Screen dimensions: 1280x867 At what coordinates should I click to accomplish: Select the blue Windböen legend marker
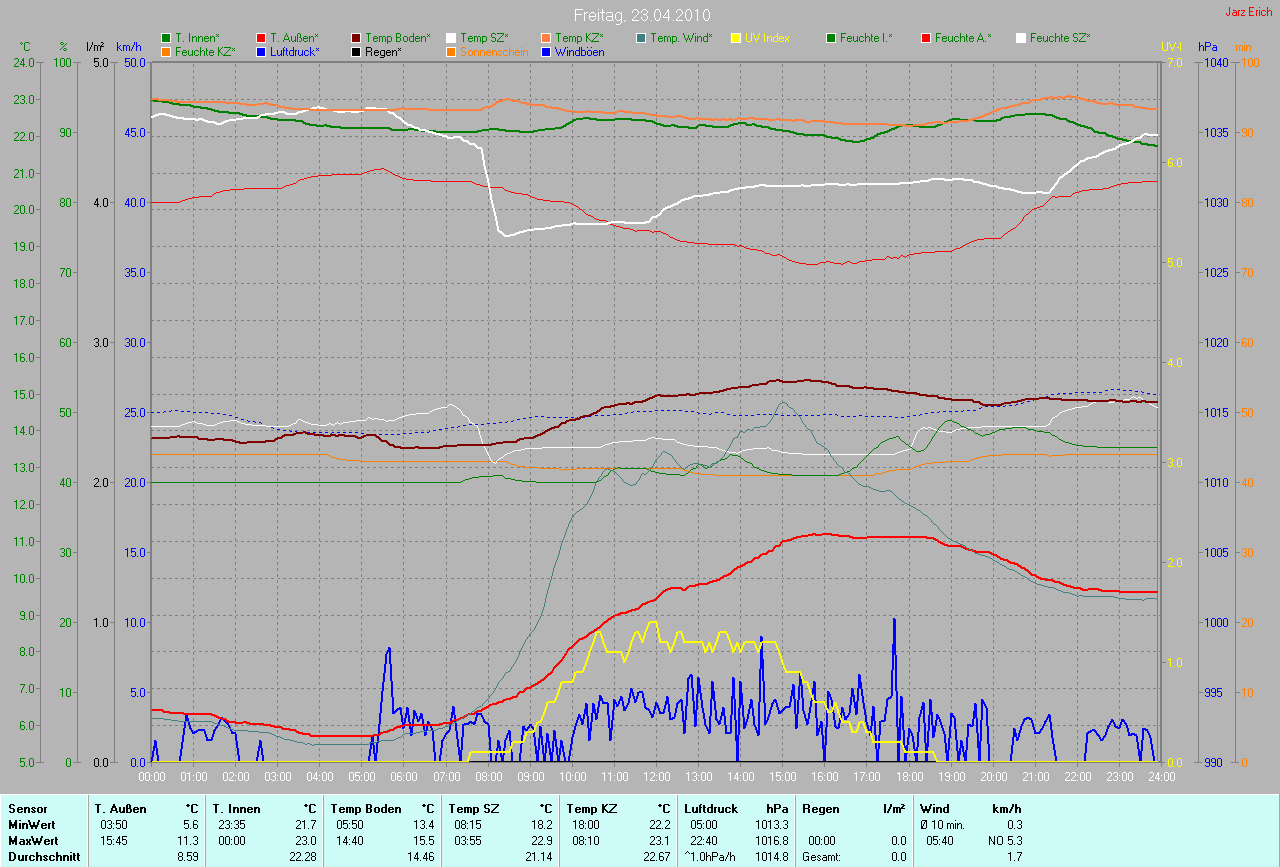point(547,51)
